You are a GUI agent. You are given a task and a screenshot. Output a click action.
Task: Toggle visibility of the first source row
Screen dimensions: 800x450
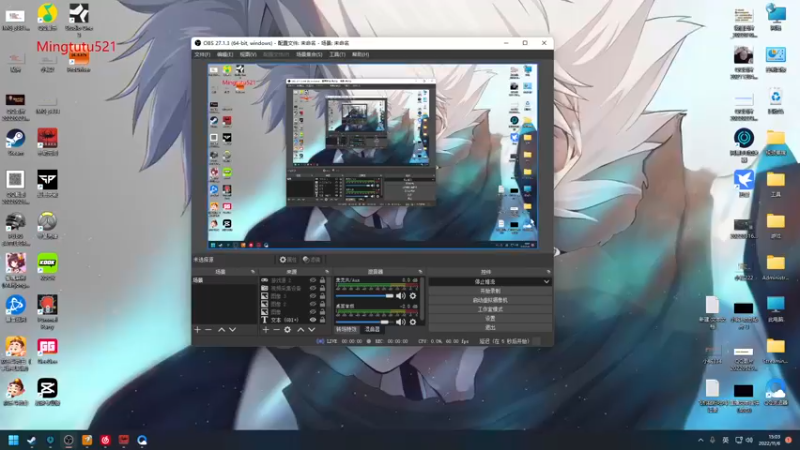click(x=313, y=280)
